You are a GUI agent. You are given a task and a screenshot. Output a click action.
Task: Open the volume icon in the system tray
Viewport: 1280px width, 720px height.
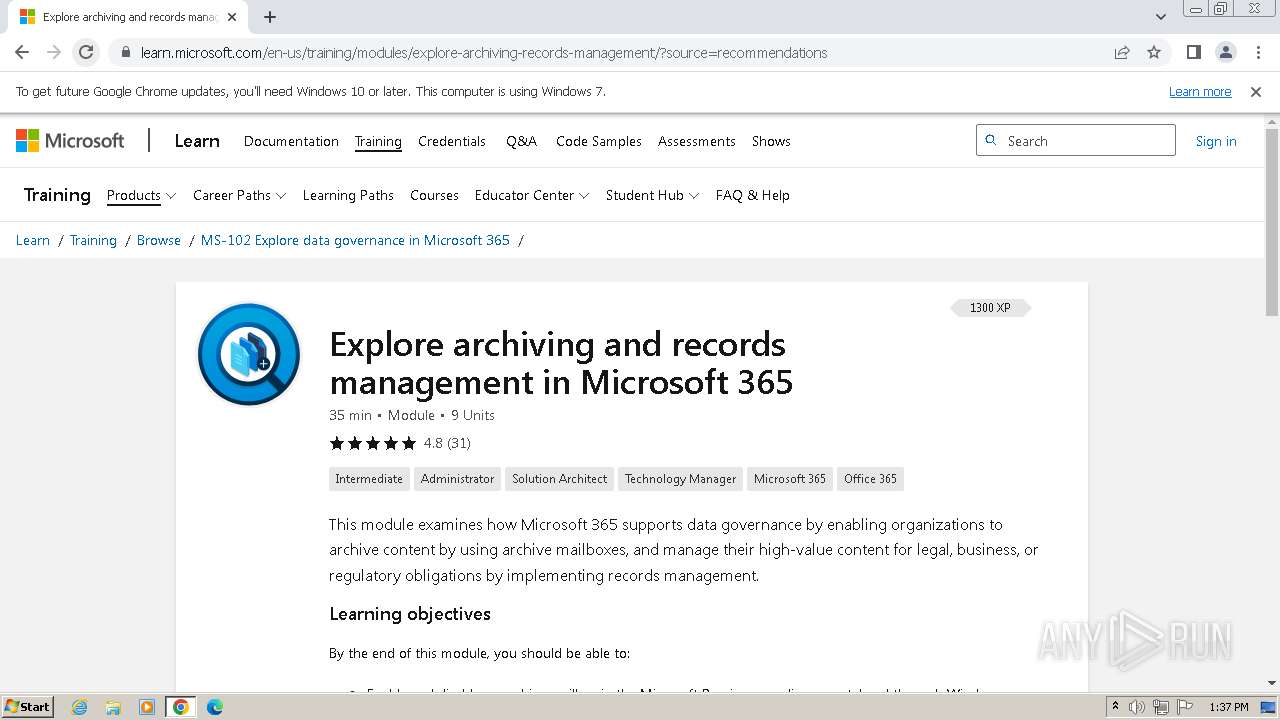pyautogui.click(x=1137, y=707)
